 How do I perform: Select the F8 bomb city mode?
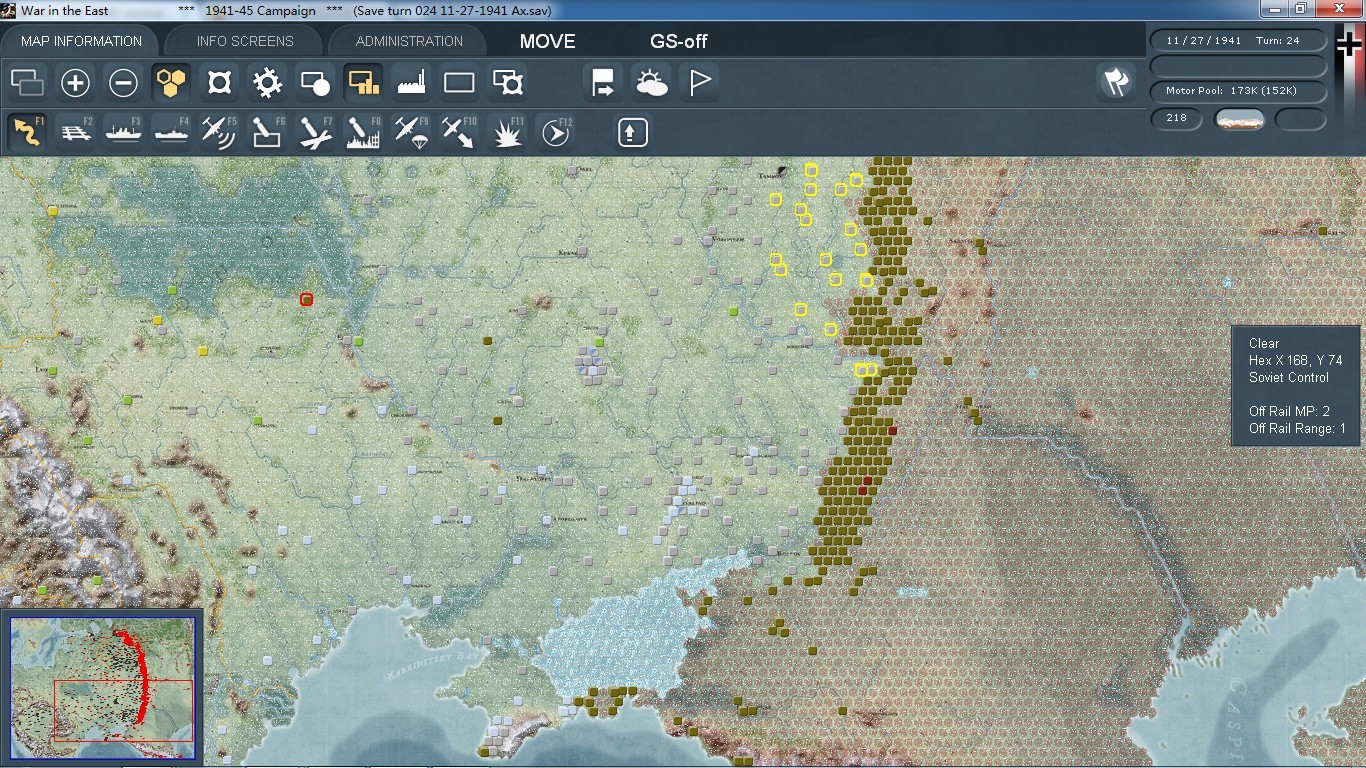point(363,132)
